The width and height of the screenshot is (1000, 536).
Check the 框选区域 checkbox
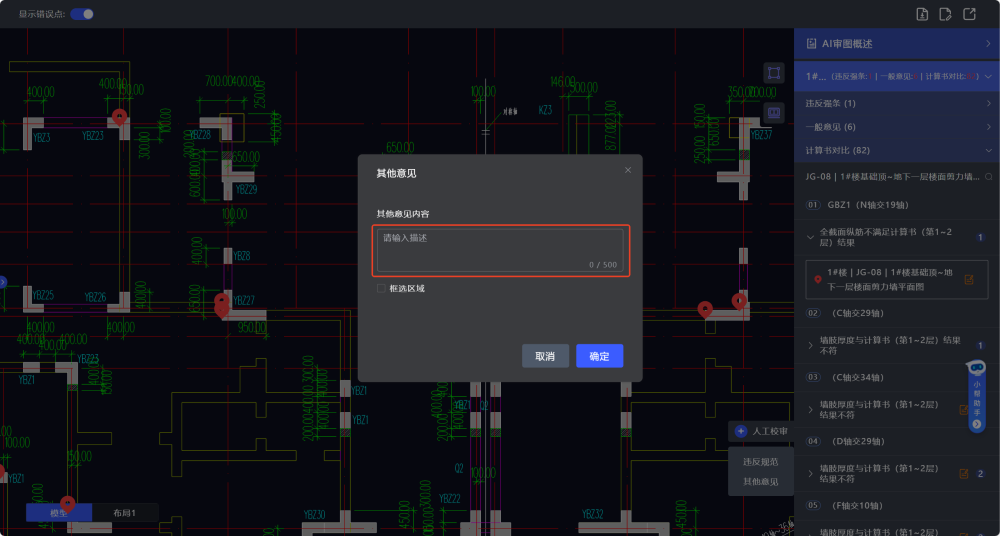[381, 288]
